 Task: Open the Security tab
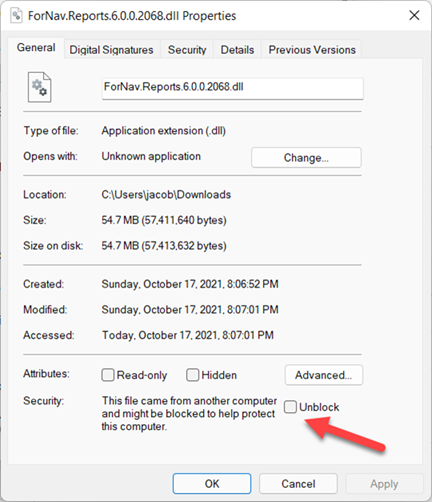187,50
